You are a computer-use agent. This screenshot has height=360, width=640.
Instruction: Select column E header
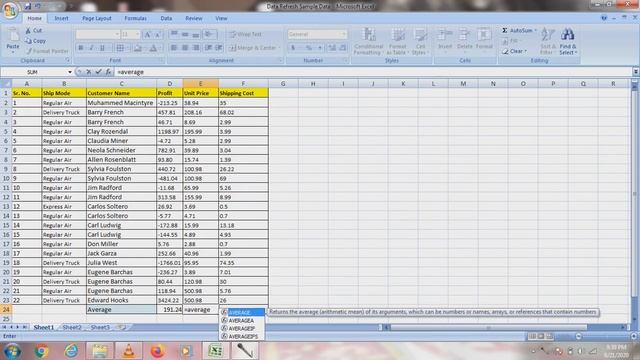200,84
